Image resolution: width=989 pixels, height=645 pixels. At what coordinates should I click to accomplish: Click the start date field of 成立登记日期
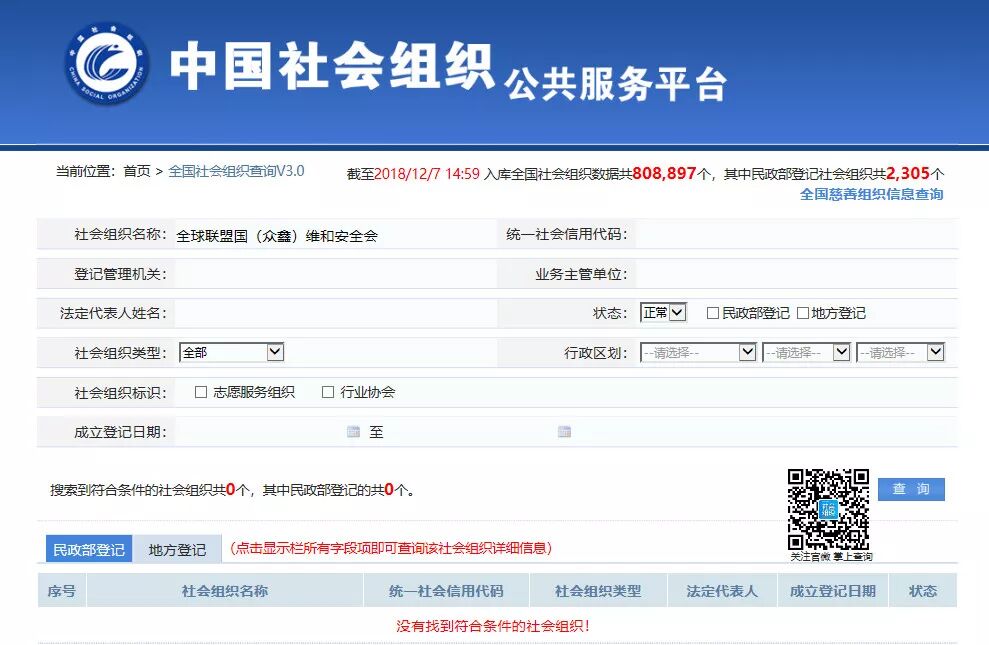pos(260,432)
